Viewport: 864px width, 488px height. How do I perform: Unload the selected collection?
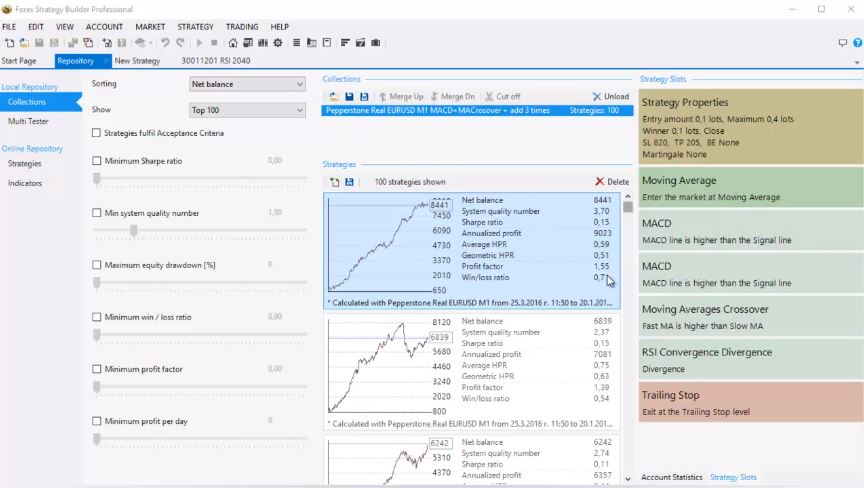point(610,96)
